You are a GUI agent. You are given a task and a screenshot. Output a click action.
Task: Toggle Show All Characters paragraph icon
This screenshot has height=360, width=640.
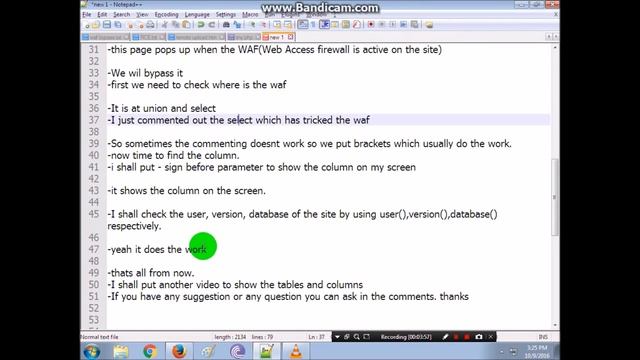pyautogui.click(x=313, y=25)
